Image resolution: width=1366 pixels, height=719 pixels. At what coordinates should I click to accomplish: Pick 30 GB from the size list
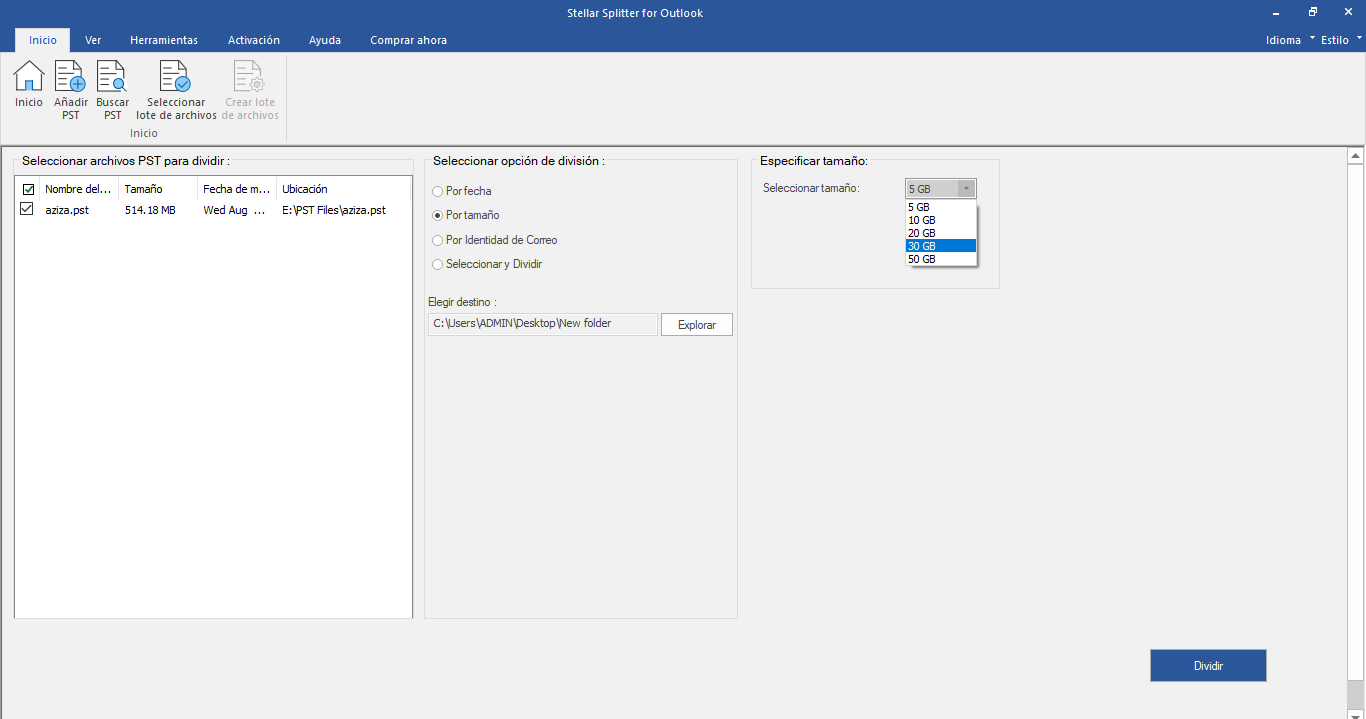[x=940, y=246]
